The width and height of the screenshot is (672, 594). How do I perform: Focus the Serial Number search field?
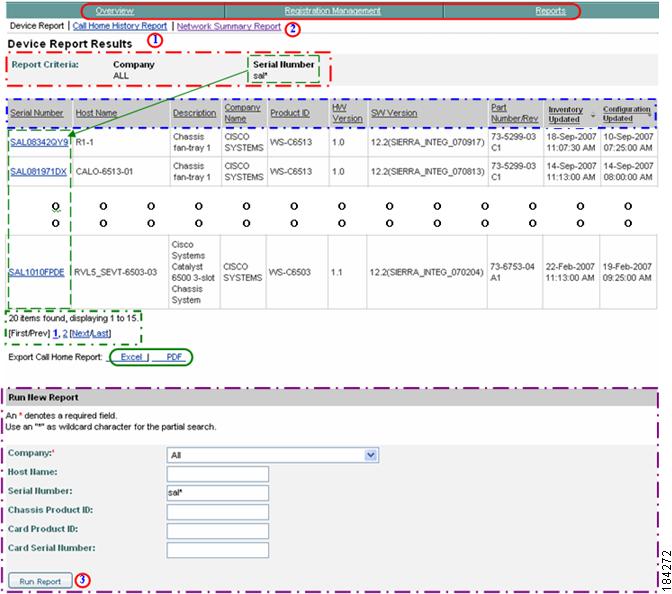click(x=218, y=493)
